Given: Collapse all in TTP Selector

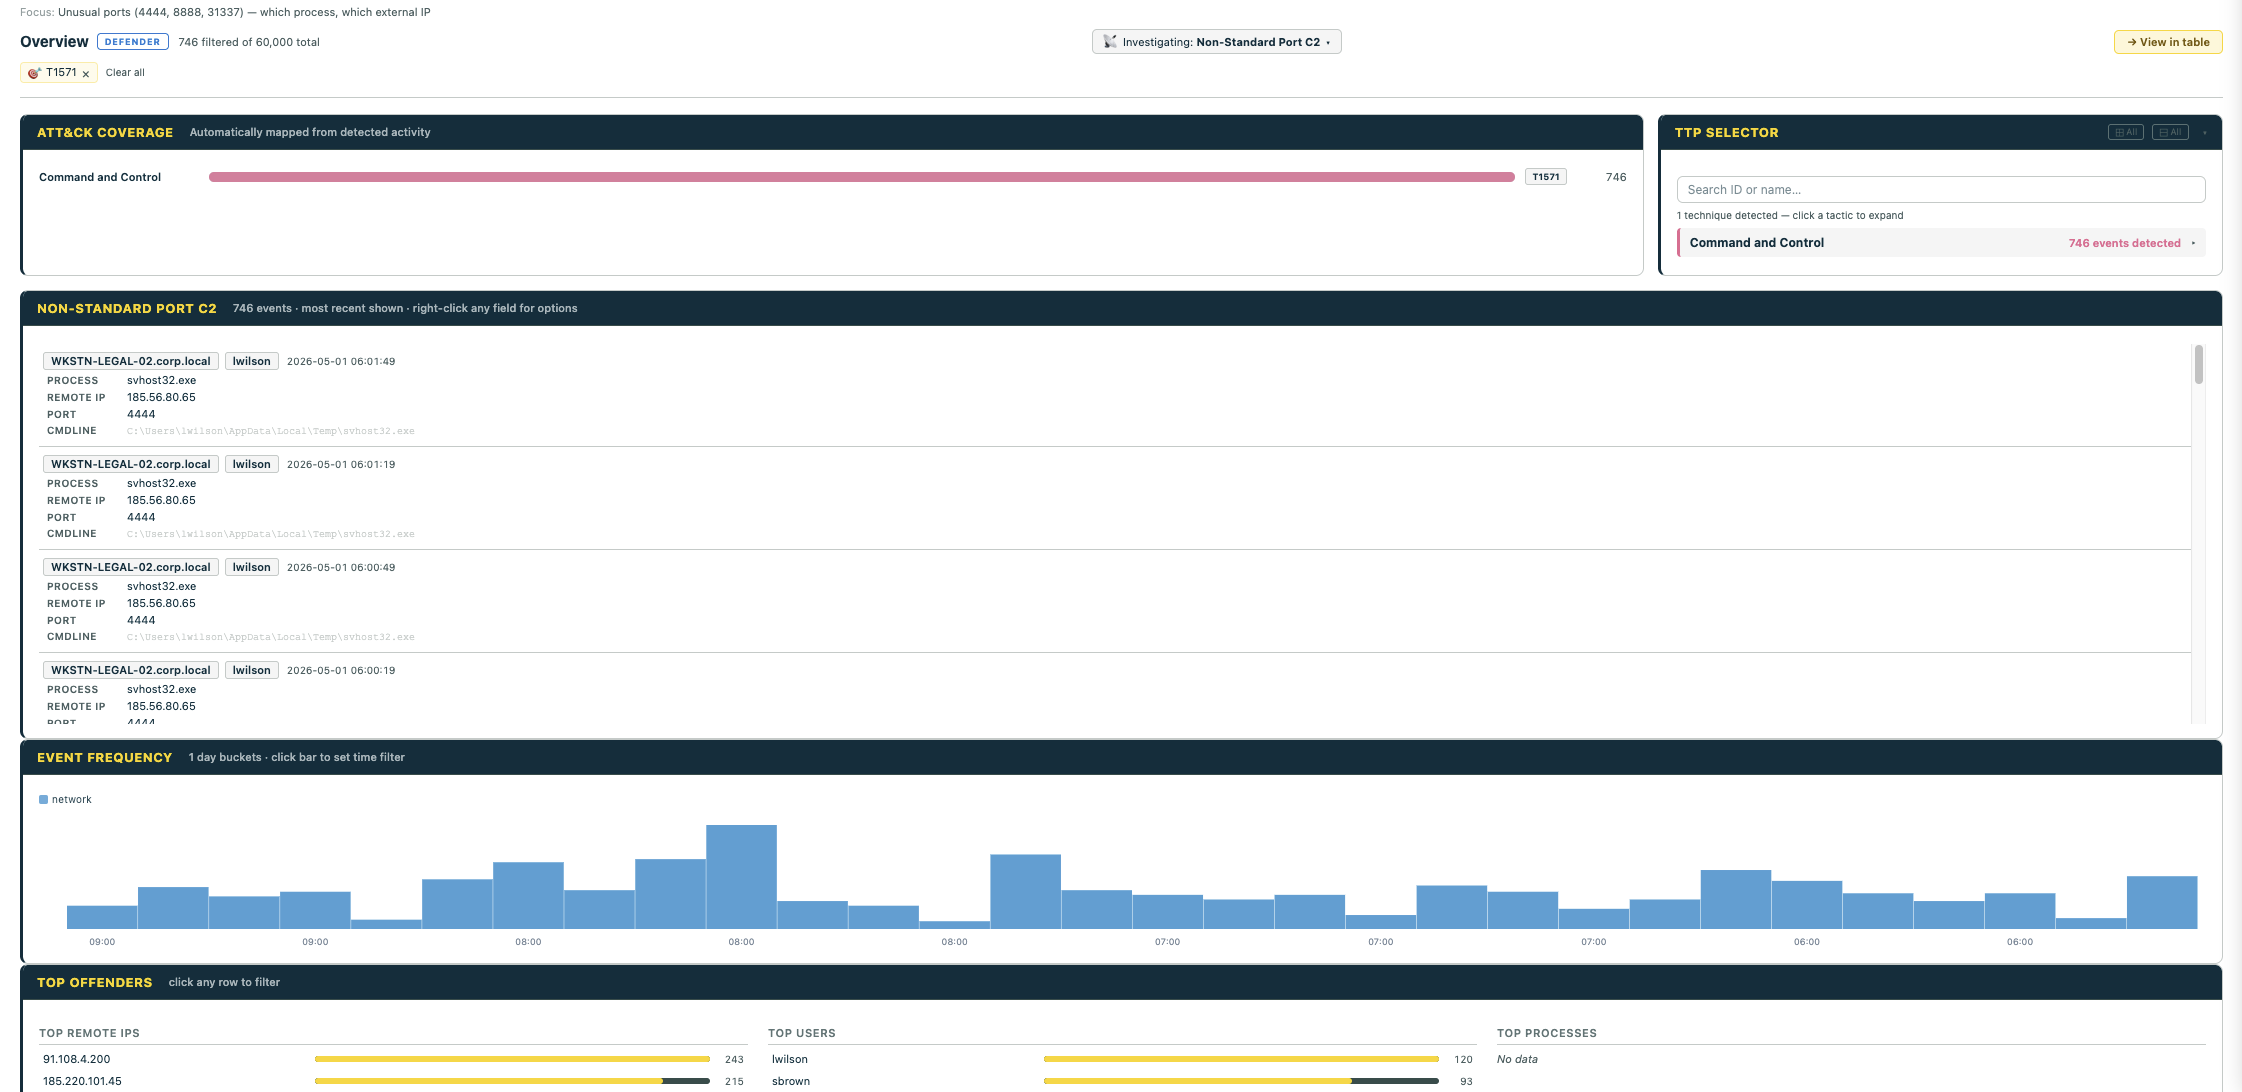Looking at the screenshot, I should click(x=2170, y=132).
